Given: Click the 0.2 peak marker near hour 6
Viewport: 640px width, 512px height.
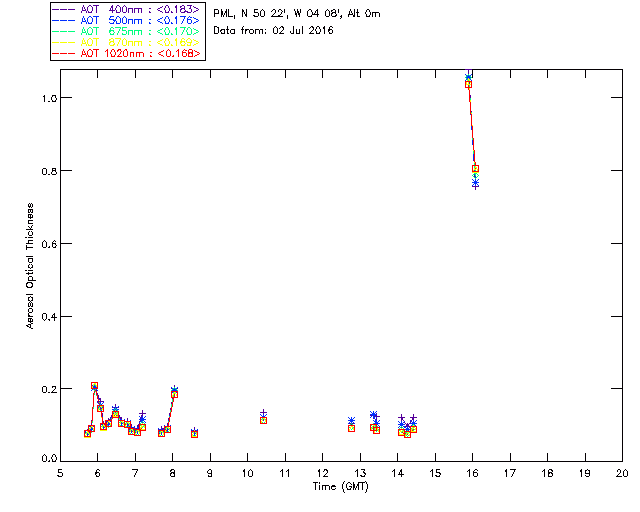Looking at the screenshot, I should (94, 386).
